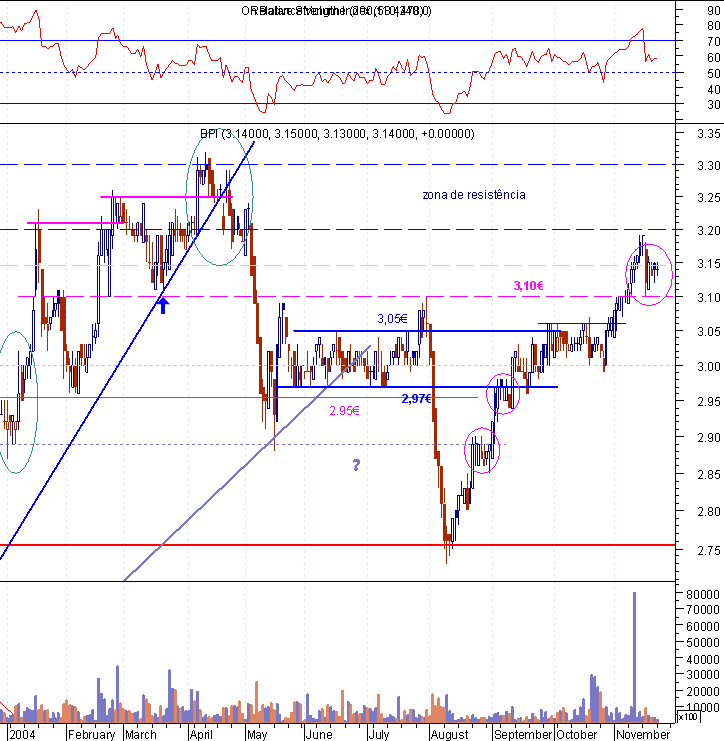Click the 2.90 price axis value
This screenshot has height=741, width=724.
(x=709, y=438)
